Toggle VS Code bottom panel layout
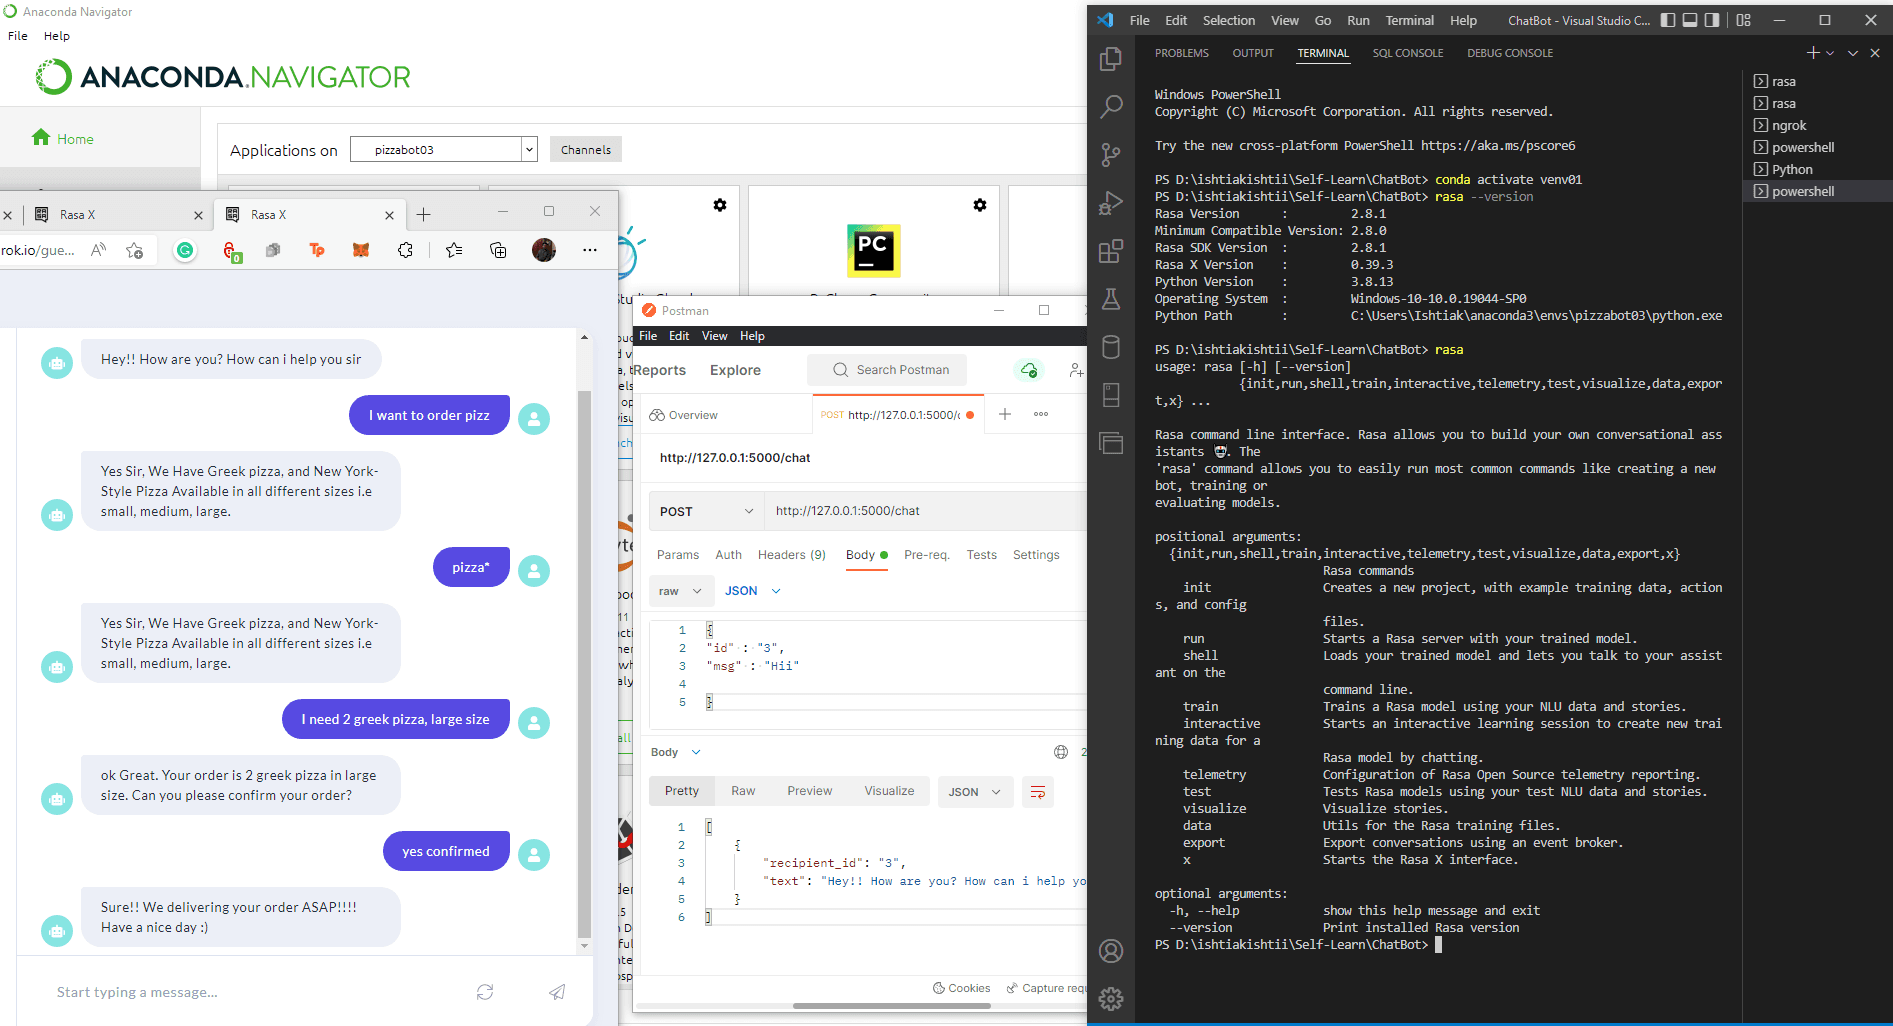The image size is (1893, 1026). coord(1690,20)
